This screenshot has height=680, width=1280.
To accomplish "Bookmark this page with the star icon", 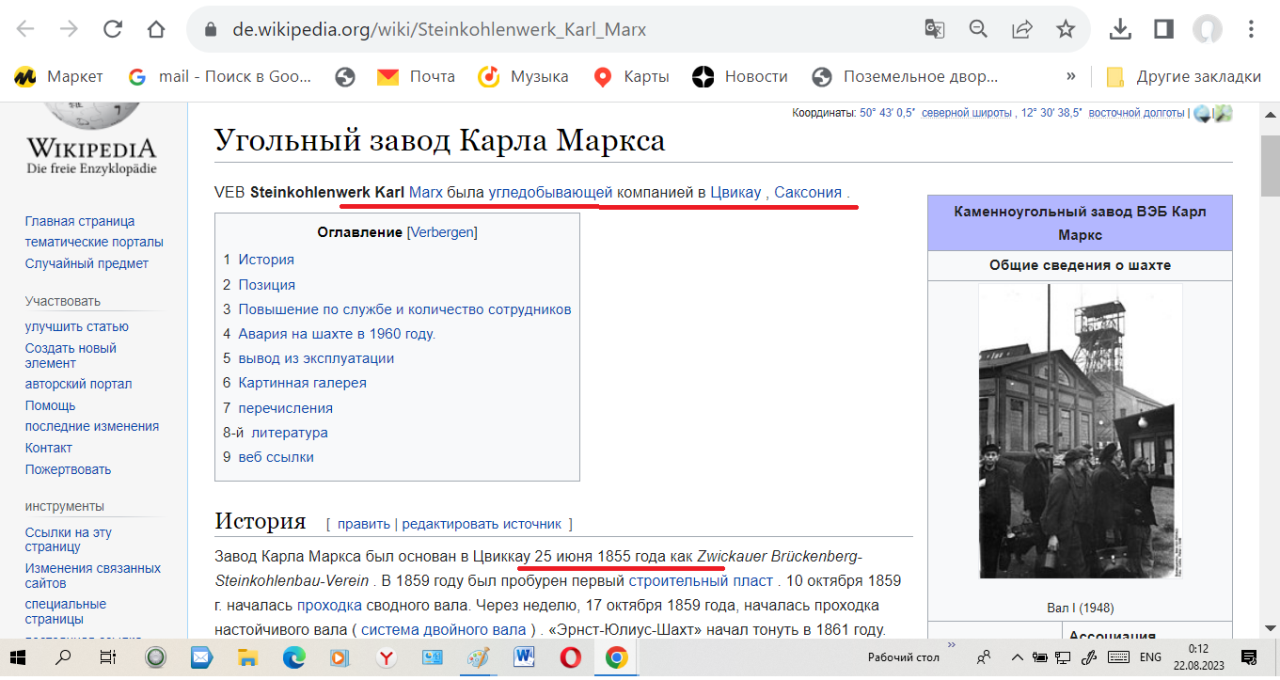I will pyautogui.click(x=1066, y=29).
